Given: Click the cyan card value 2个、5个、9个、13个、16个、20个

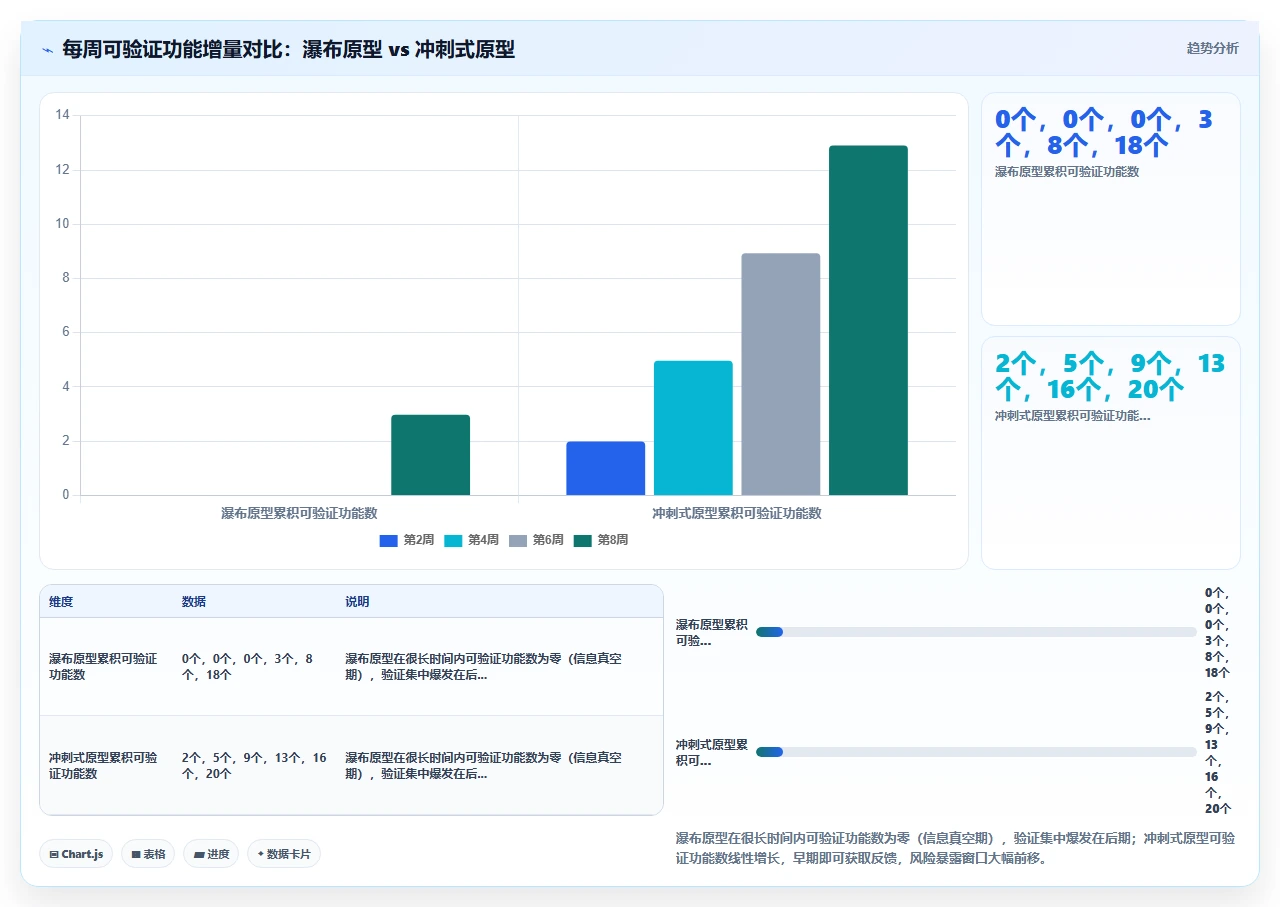Looking at the screenshot, I should click(1109, 376).
